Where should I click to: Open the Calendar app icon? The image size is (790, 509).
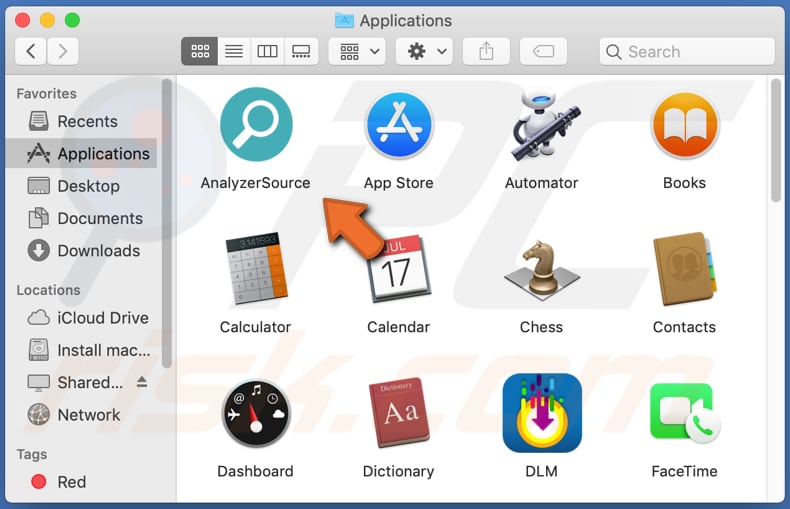[x=399, y=269]
